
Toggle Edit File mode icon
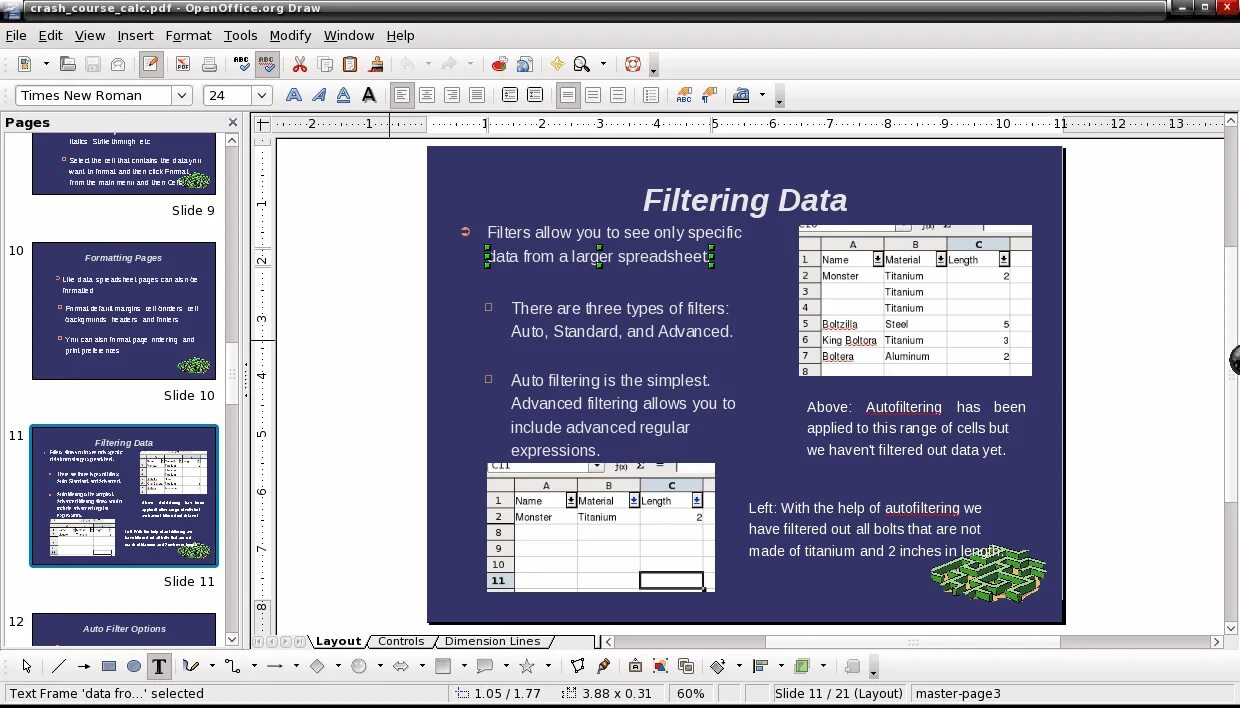tap(151, 64)
